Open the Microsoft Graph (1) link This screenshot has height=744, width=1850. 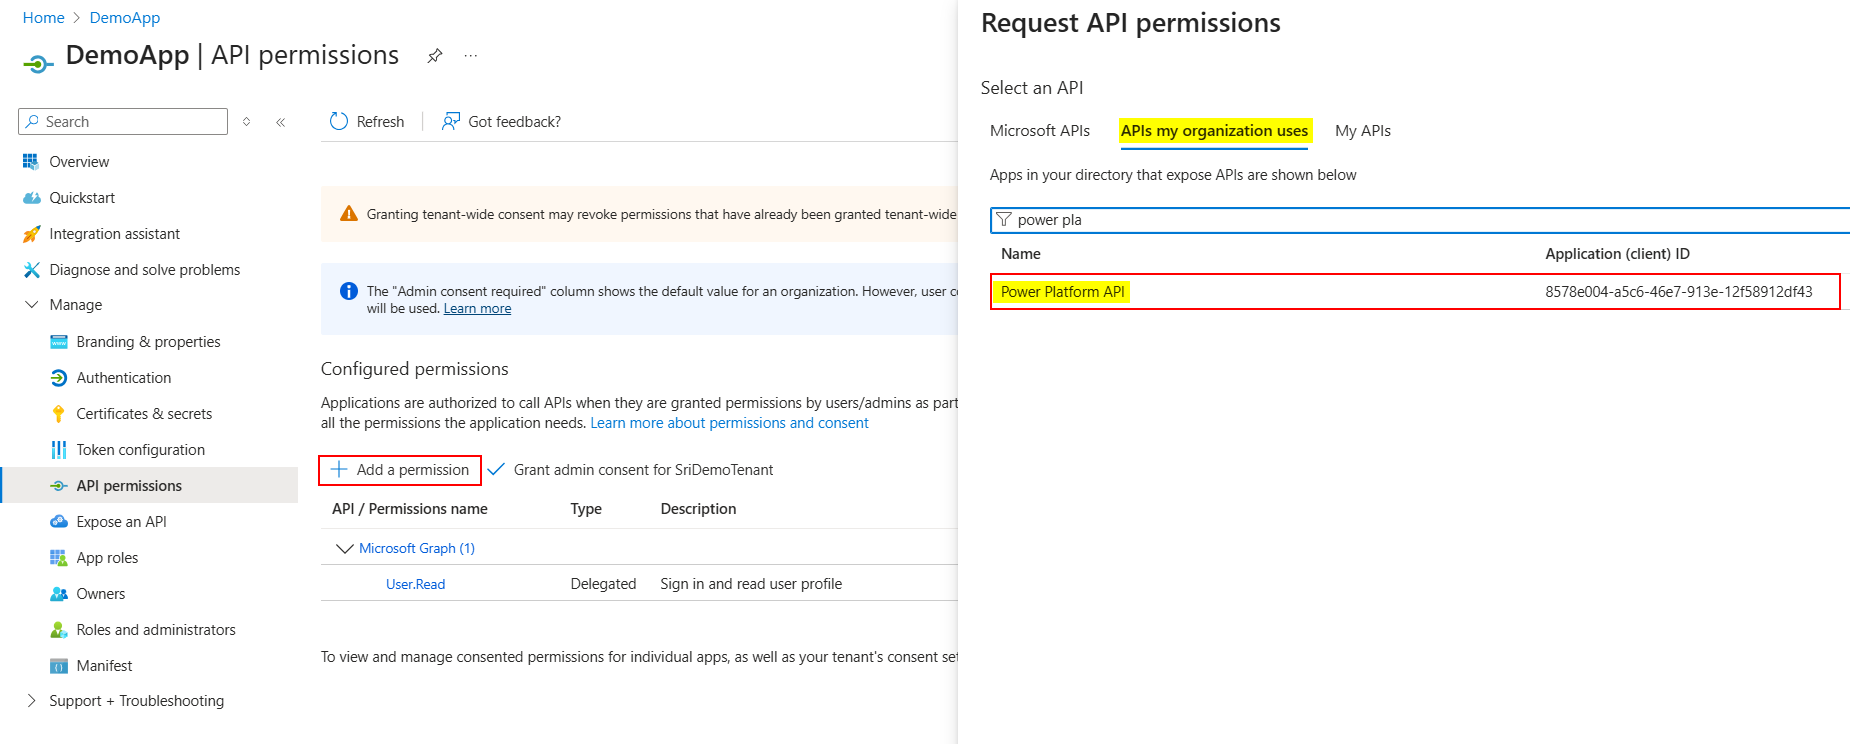click(417, 548)
